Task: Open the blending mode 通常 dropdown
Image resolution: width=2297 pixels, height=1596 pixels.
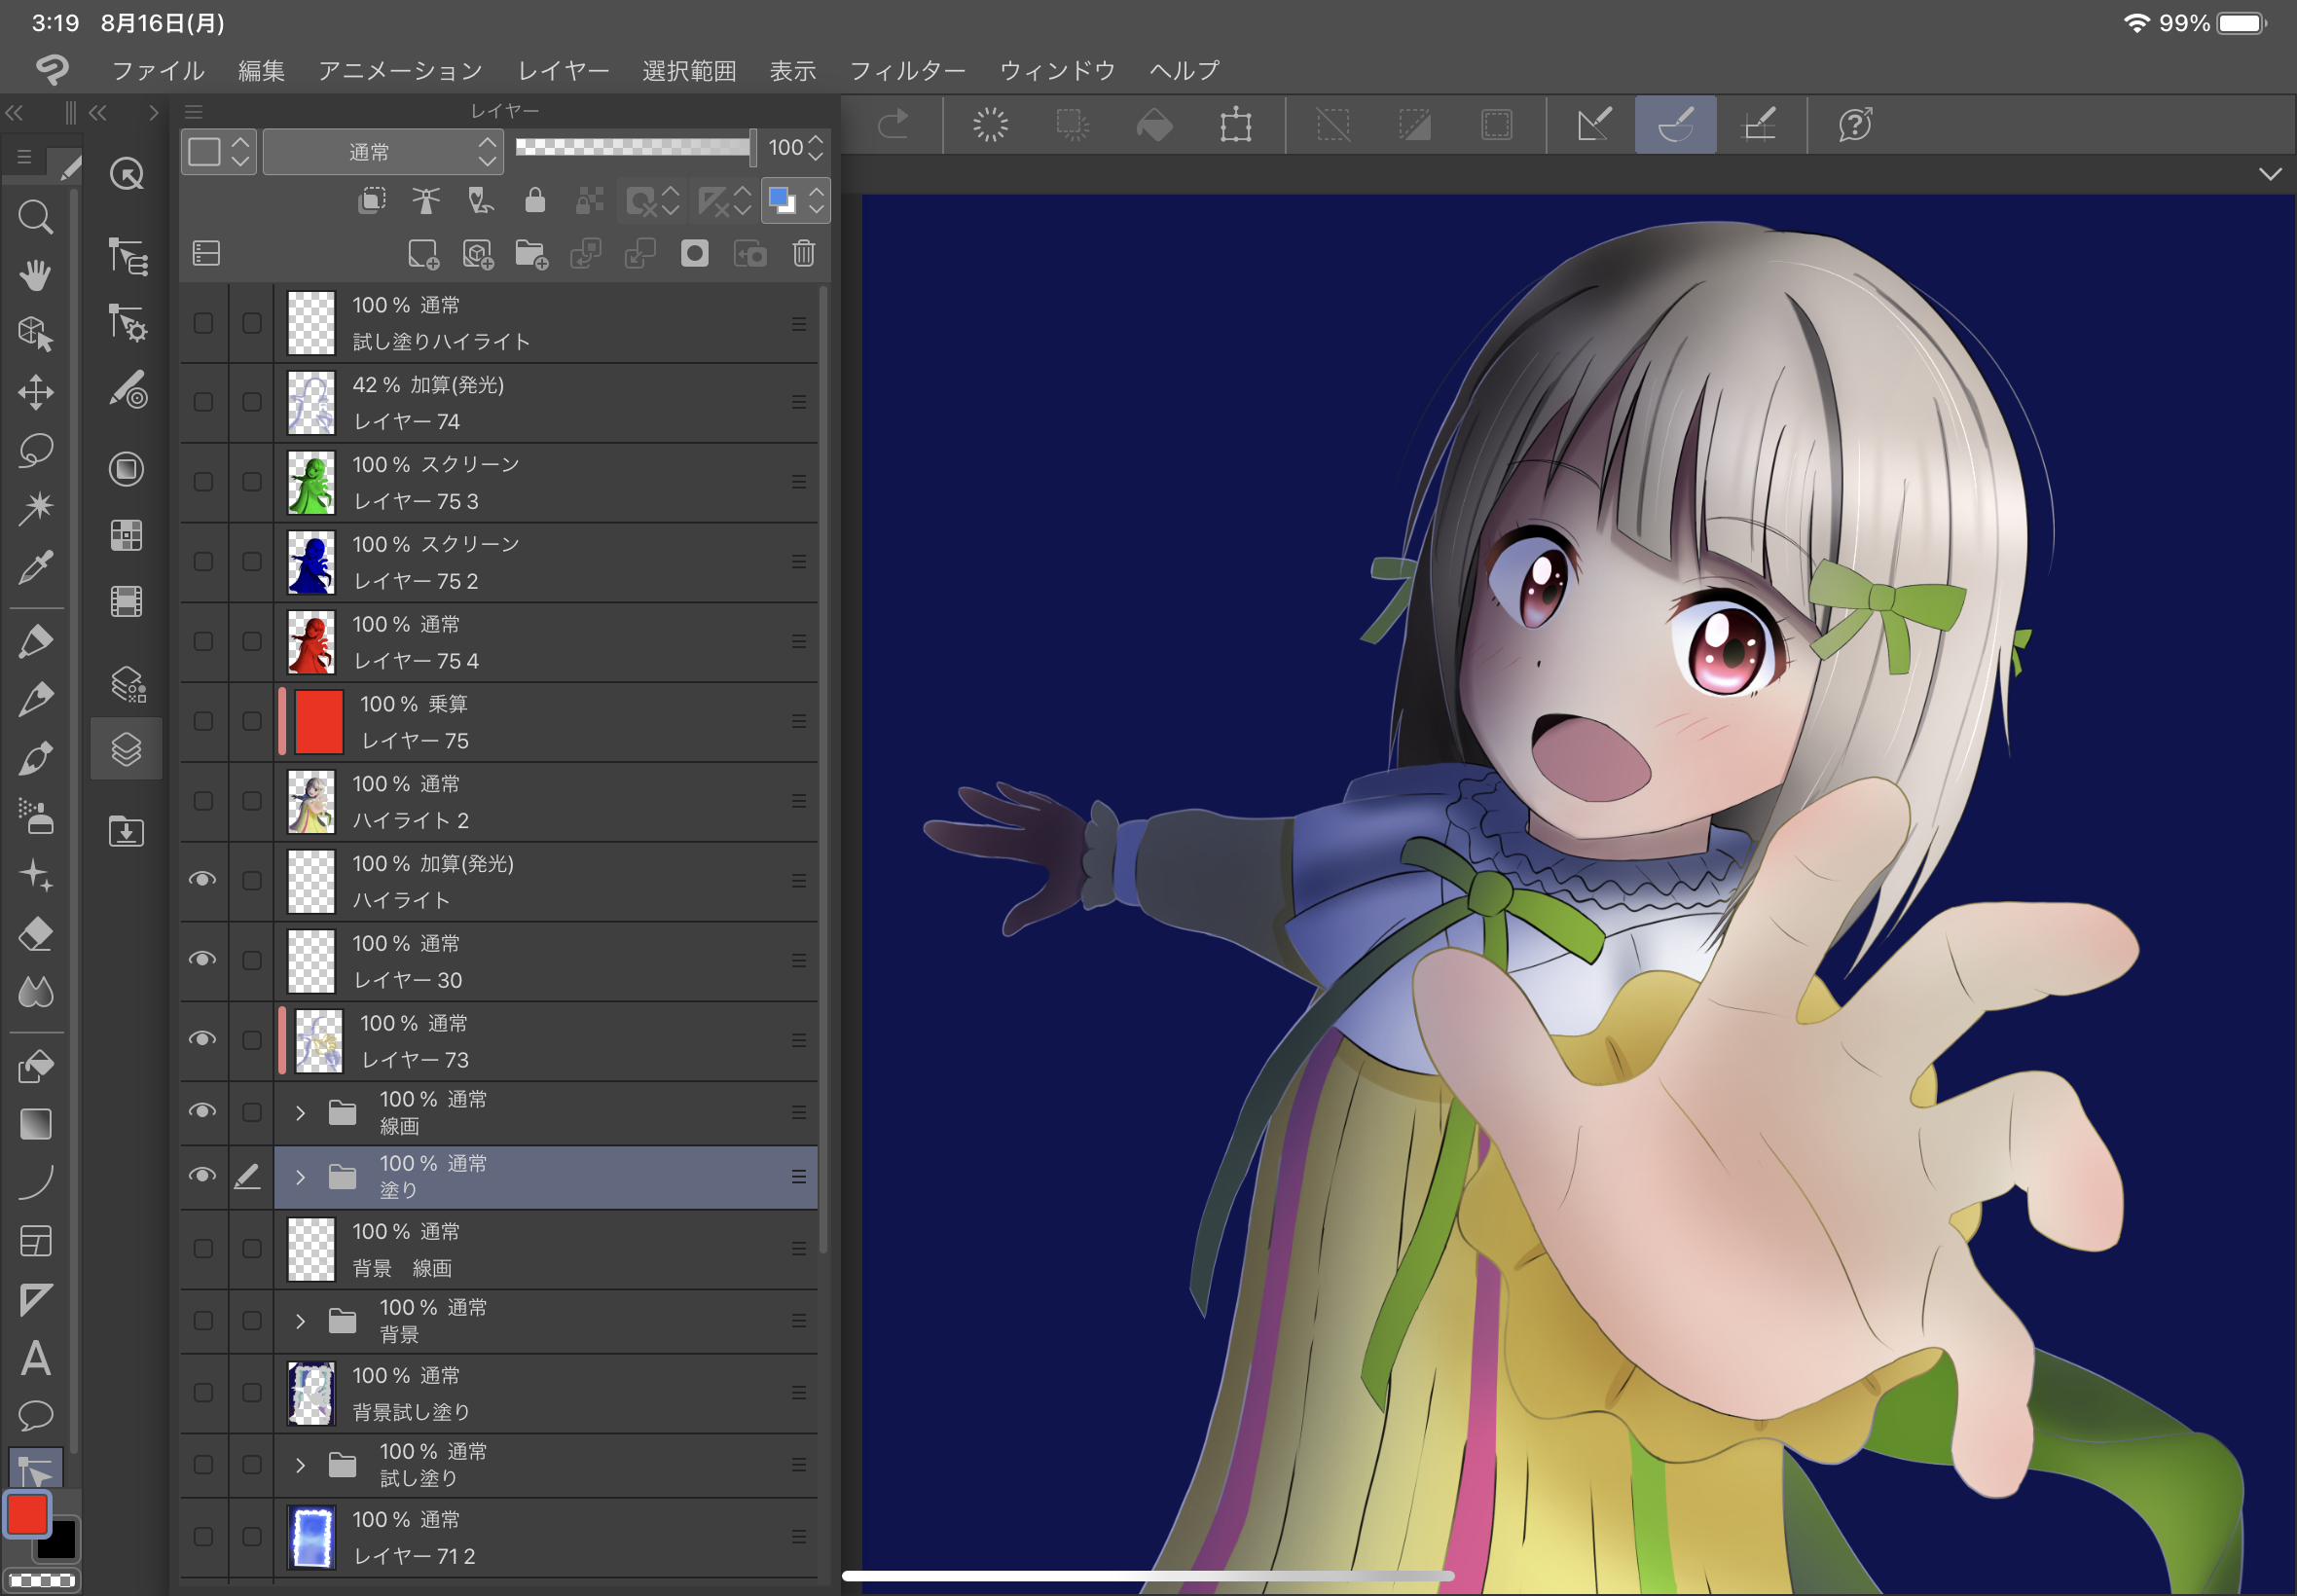Action: click(383, 152)
